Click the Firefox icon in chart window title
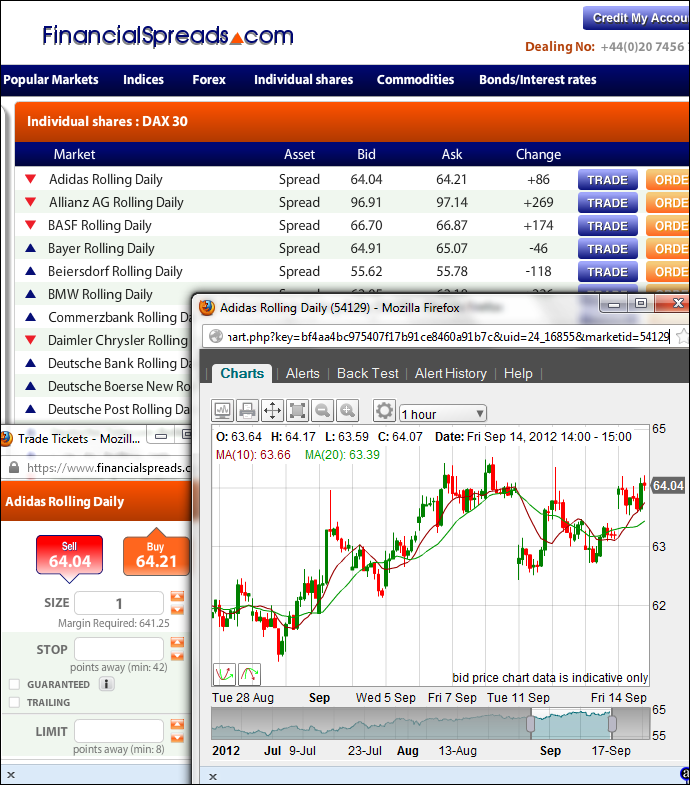 (207, 307)
